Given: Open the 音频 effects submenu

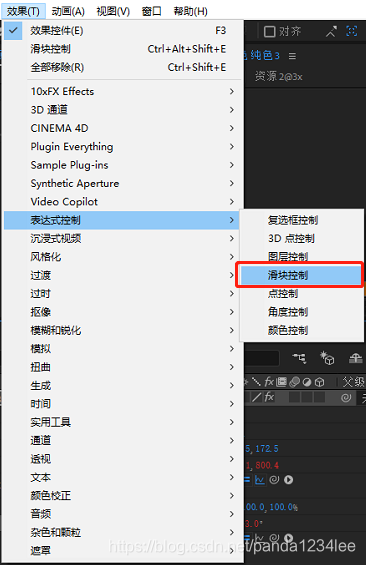Looking at the screenshot, I should click(122, 514).
